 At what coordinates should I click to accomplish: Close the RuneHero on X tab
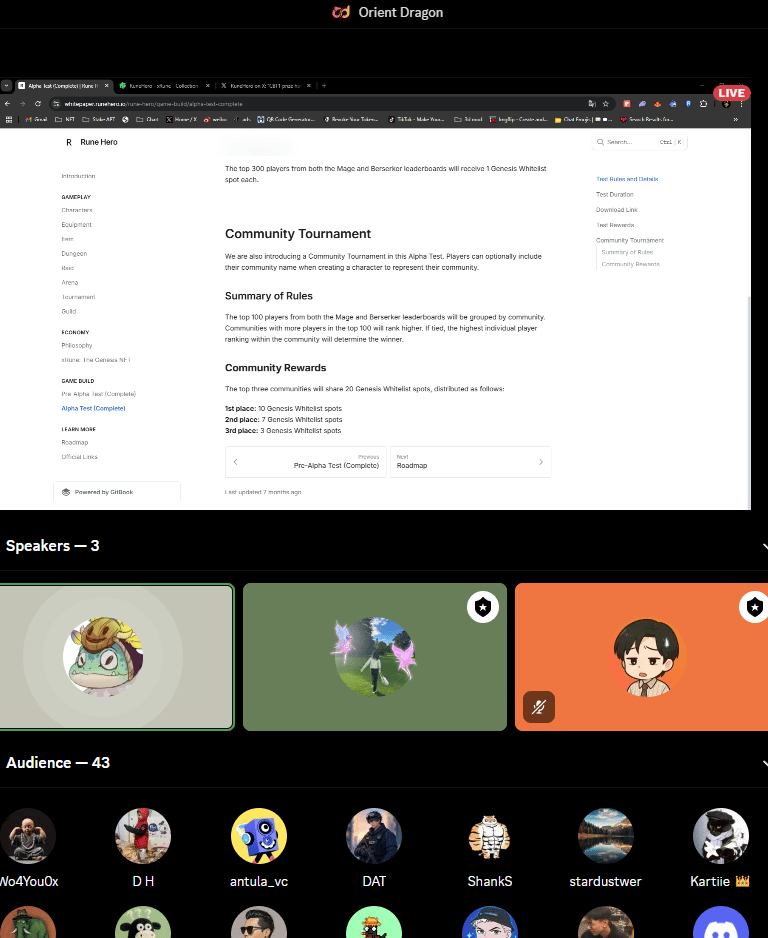pyautogui.click(x=309, y=86)
